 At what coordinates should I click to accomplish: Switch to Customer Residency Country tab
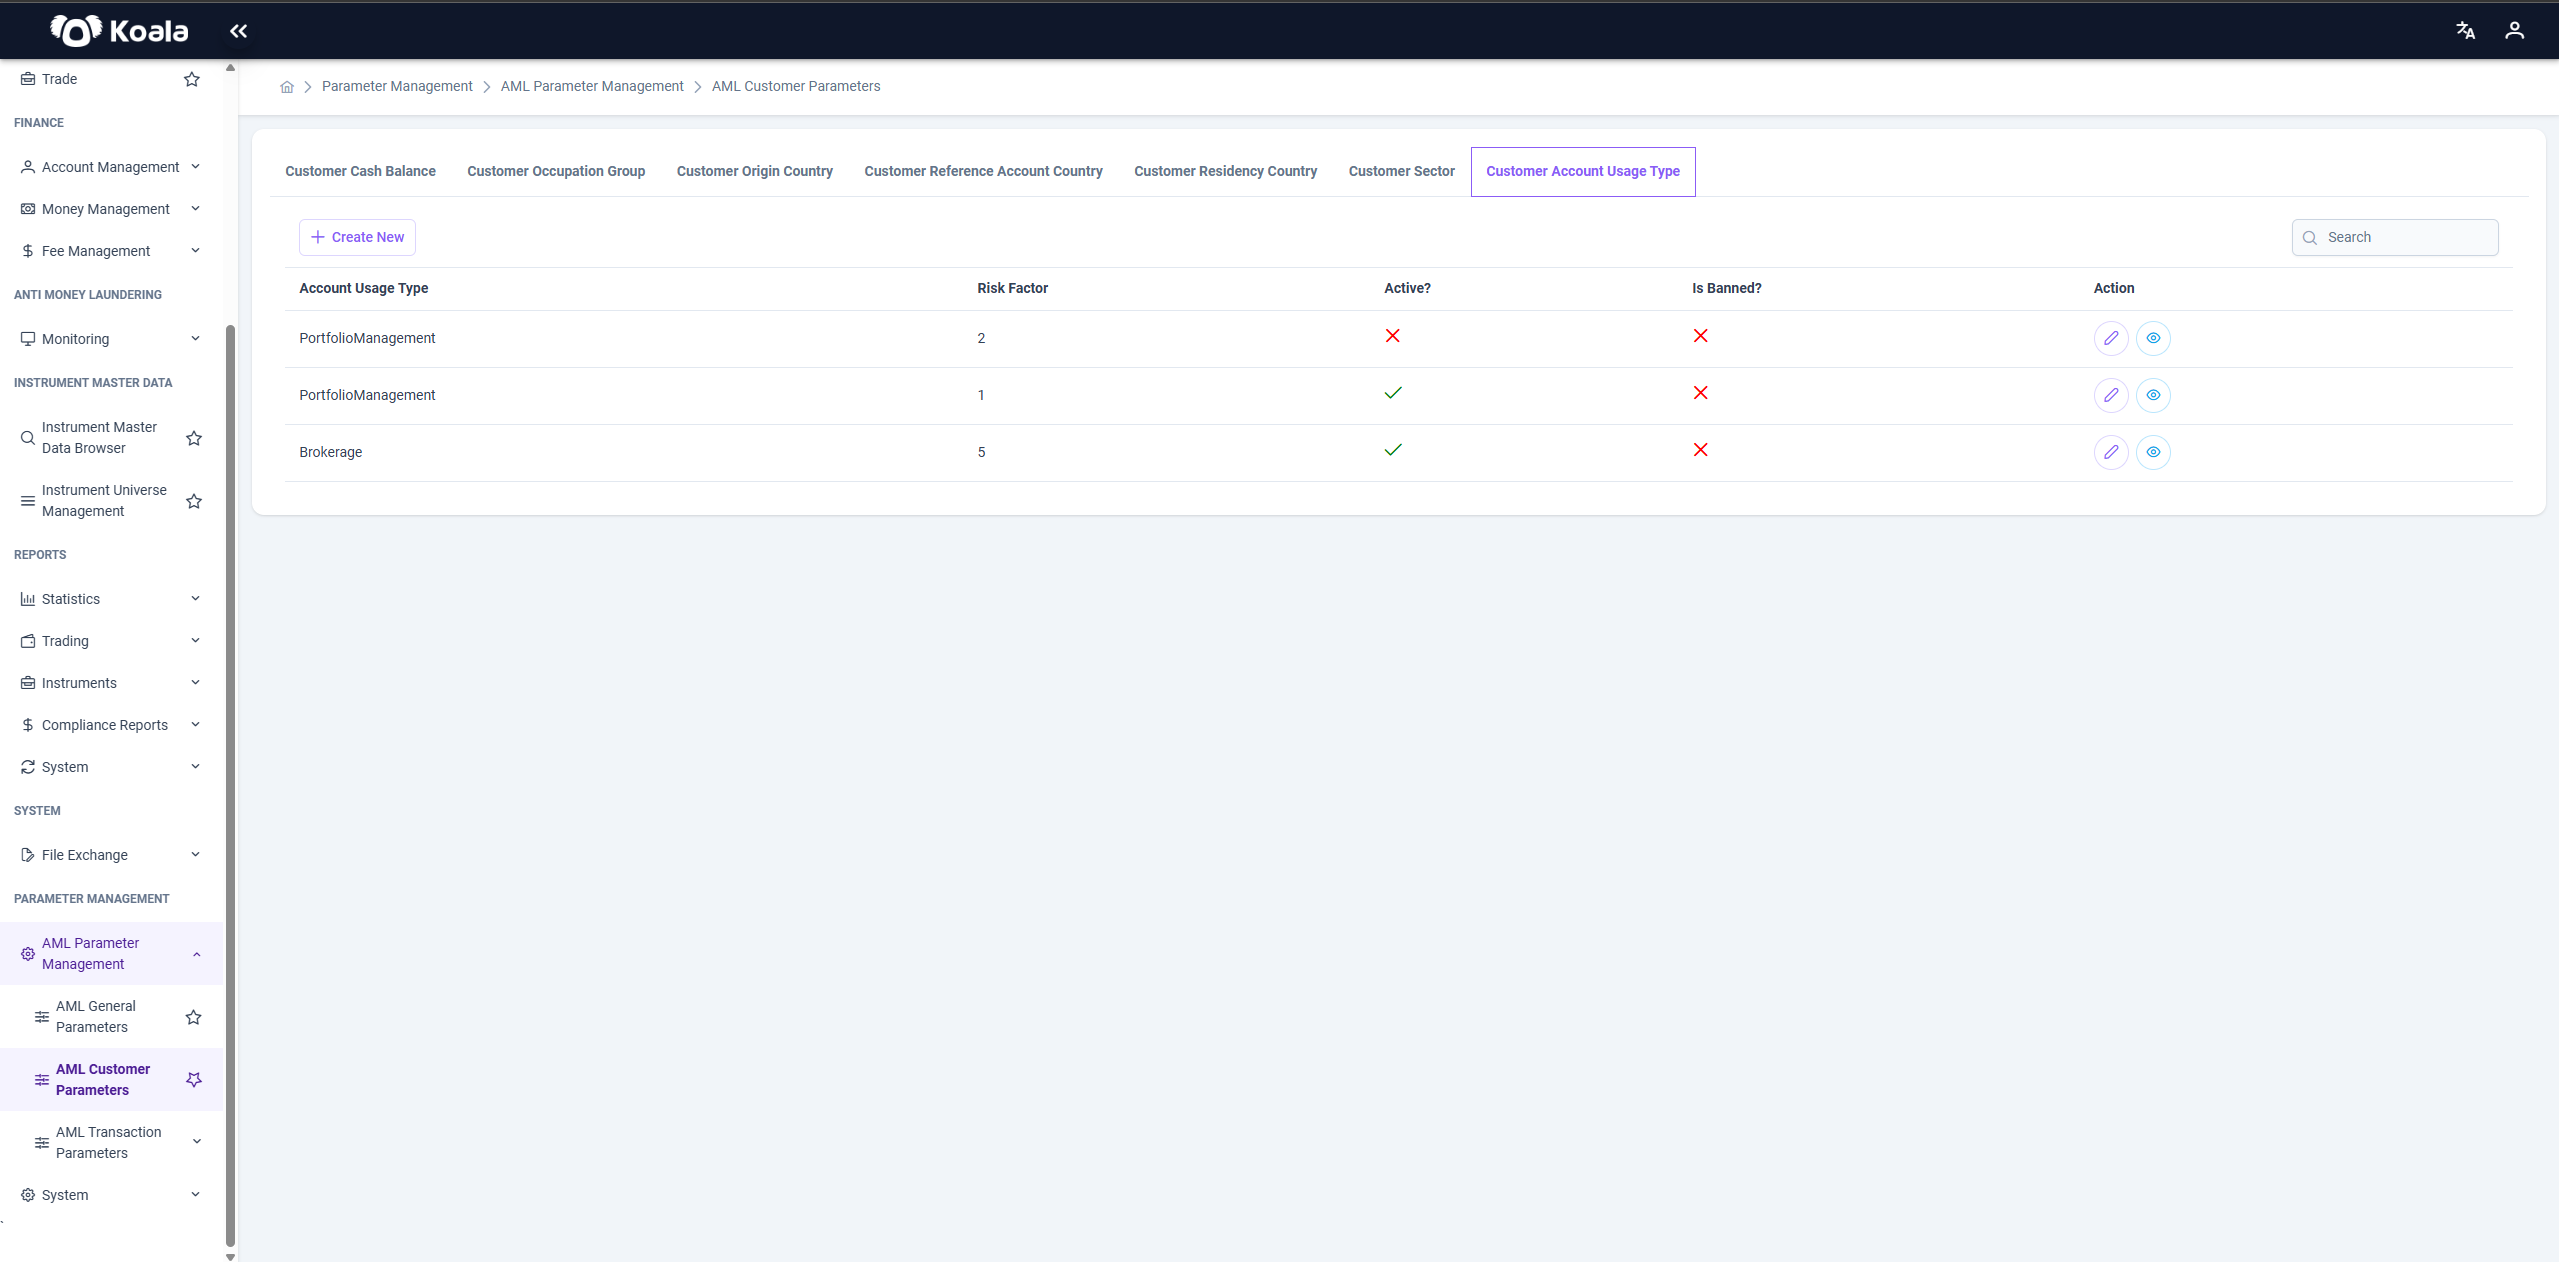click(1225, 171)
